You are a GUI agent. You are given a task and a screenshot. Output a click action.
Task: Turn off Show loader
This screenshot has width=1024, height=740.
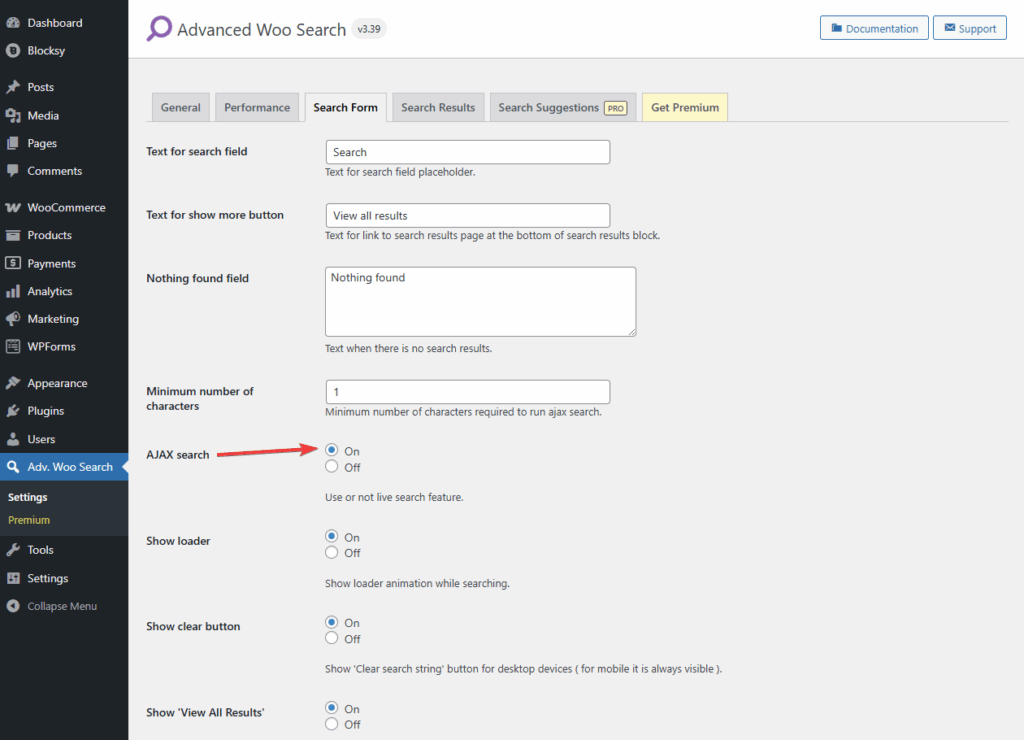pyautogui.click(x=331, y=552)
